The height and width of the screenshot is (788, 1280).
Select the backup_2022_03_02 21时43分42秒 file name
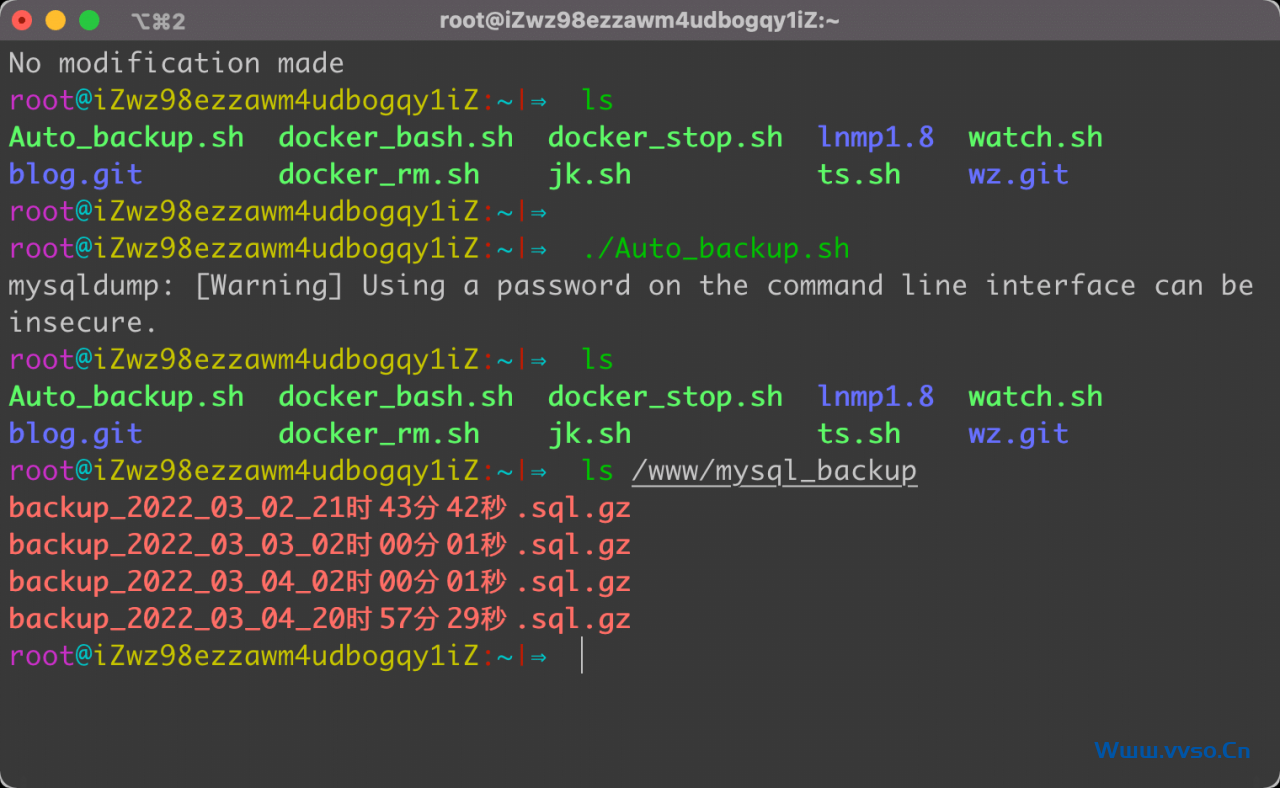click(320, 508)
